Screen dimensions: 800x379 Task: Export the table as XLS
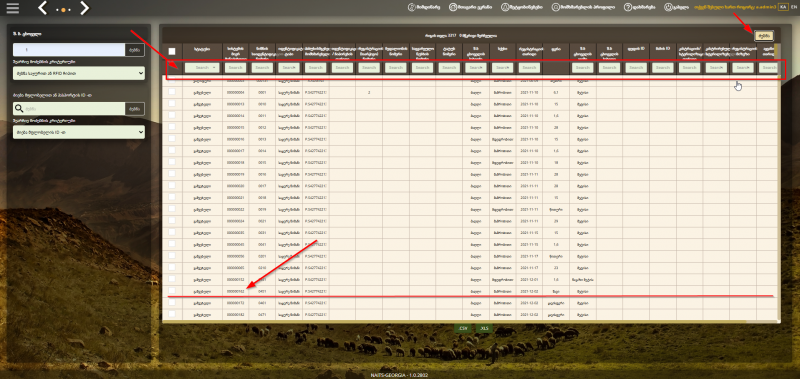tap(484, 329)
